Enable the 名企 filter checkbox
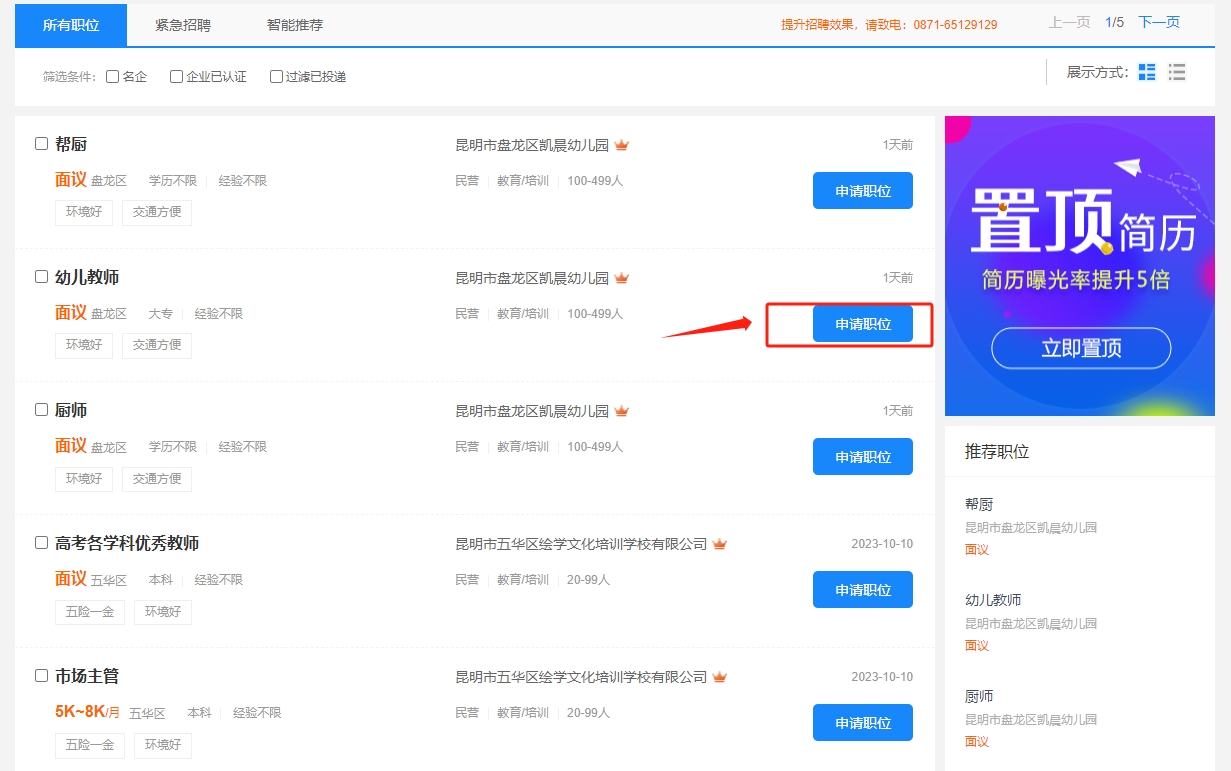1231x771 pixels. [x=113, y=76]
